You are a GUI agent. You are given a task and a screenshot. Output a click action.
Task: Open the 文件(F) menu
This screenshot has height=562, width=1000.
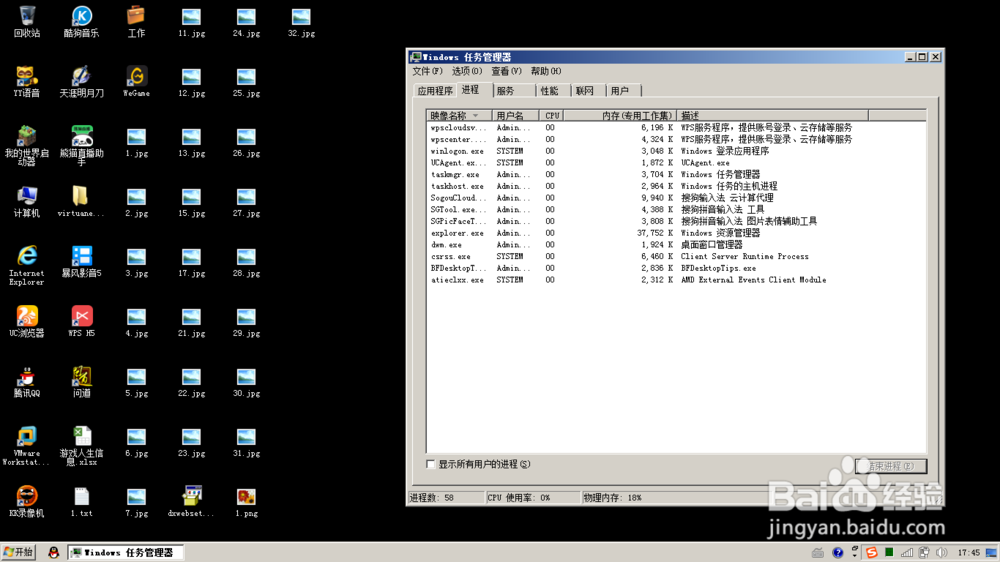pos(427,71)
